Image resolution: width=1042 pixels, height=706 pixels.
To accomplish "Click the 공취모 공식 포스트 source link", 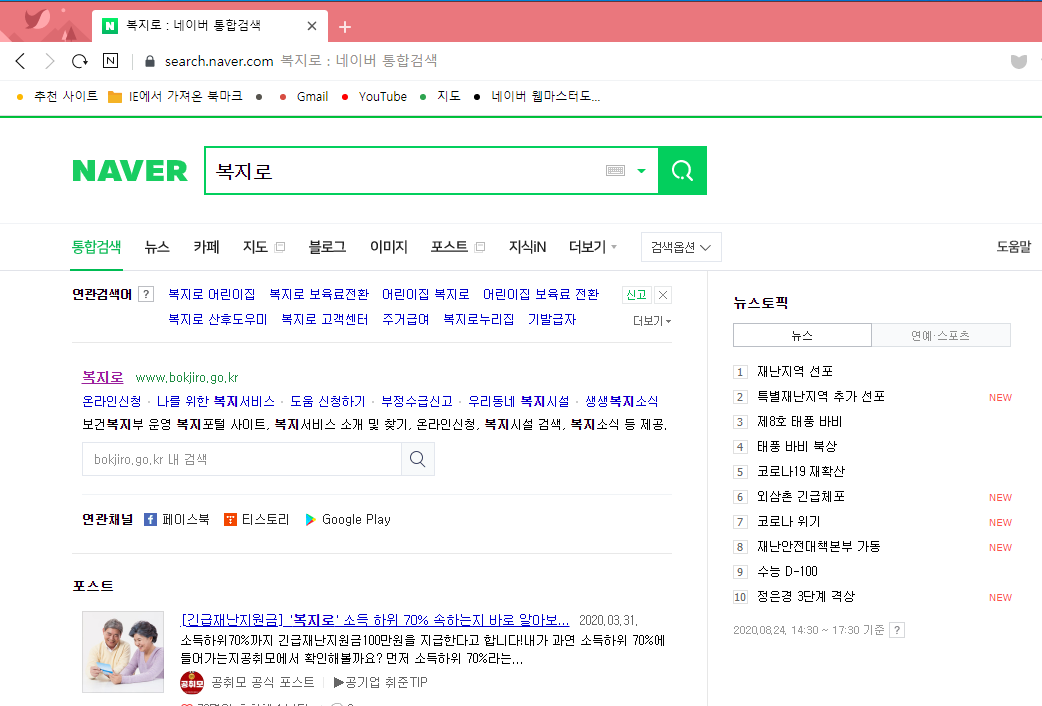I will [x=262, y=682].
